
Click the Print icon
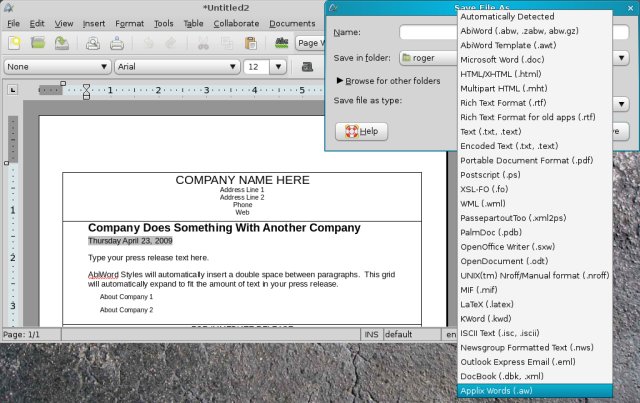pos(117,43)
